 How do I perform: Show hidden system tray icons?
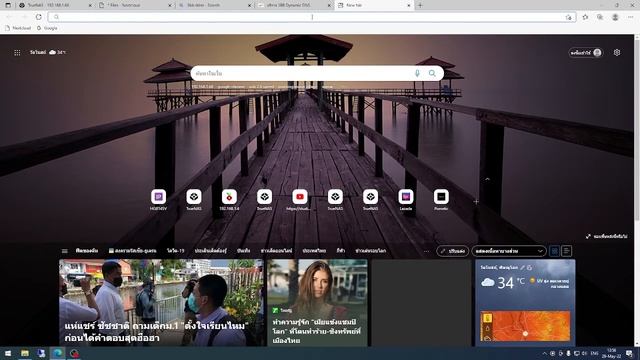(x=544, y=353)
